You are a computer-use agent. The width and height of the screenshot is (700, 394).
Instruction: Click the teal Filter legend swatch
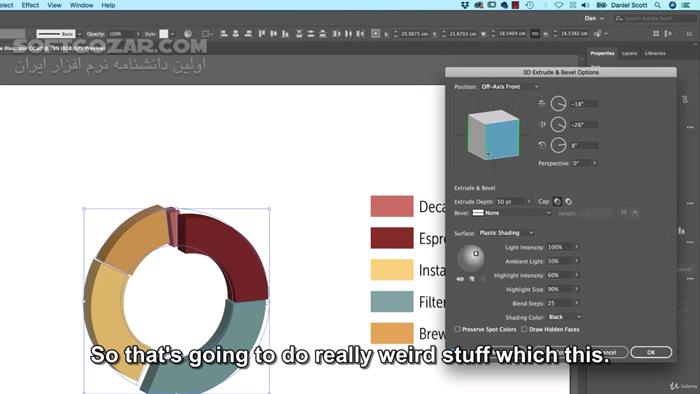(392, 301)
